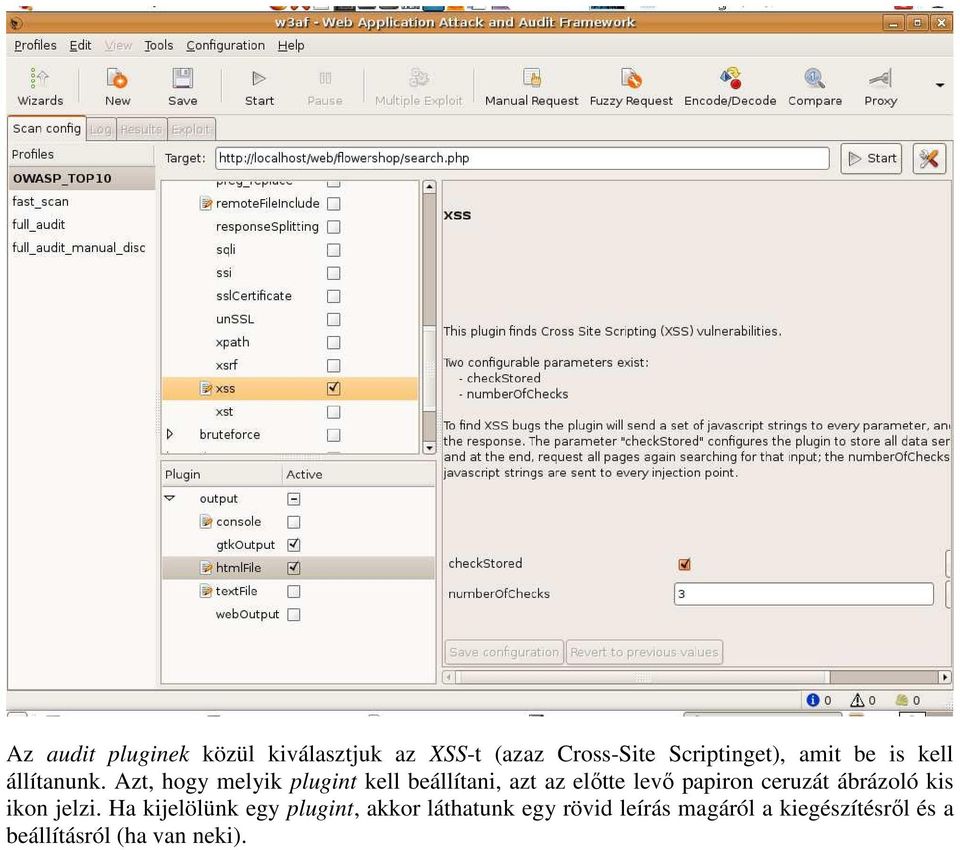Viewport: 960px width, 850px height.
Task: Enable the remoteFileInclude plugin checkbox
Action: pyautogui.click(x=333, y=203)
